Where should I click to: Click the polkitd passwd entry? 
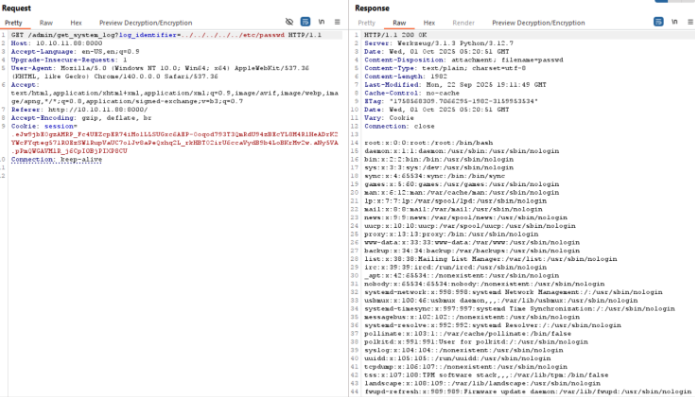point(476,342)
